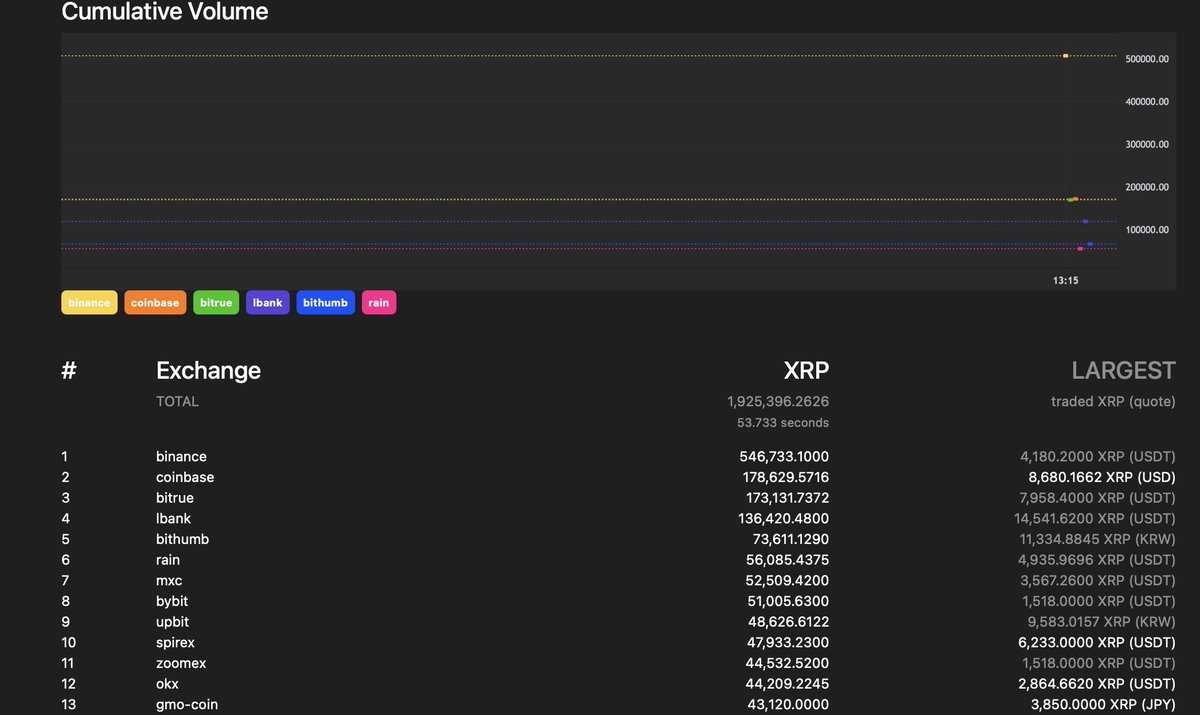
Task: Click the 400000.00 axis label
Action: [1147, 102]
